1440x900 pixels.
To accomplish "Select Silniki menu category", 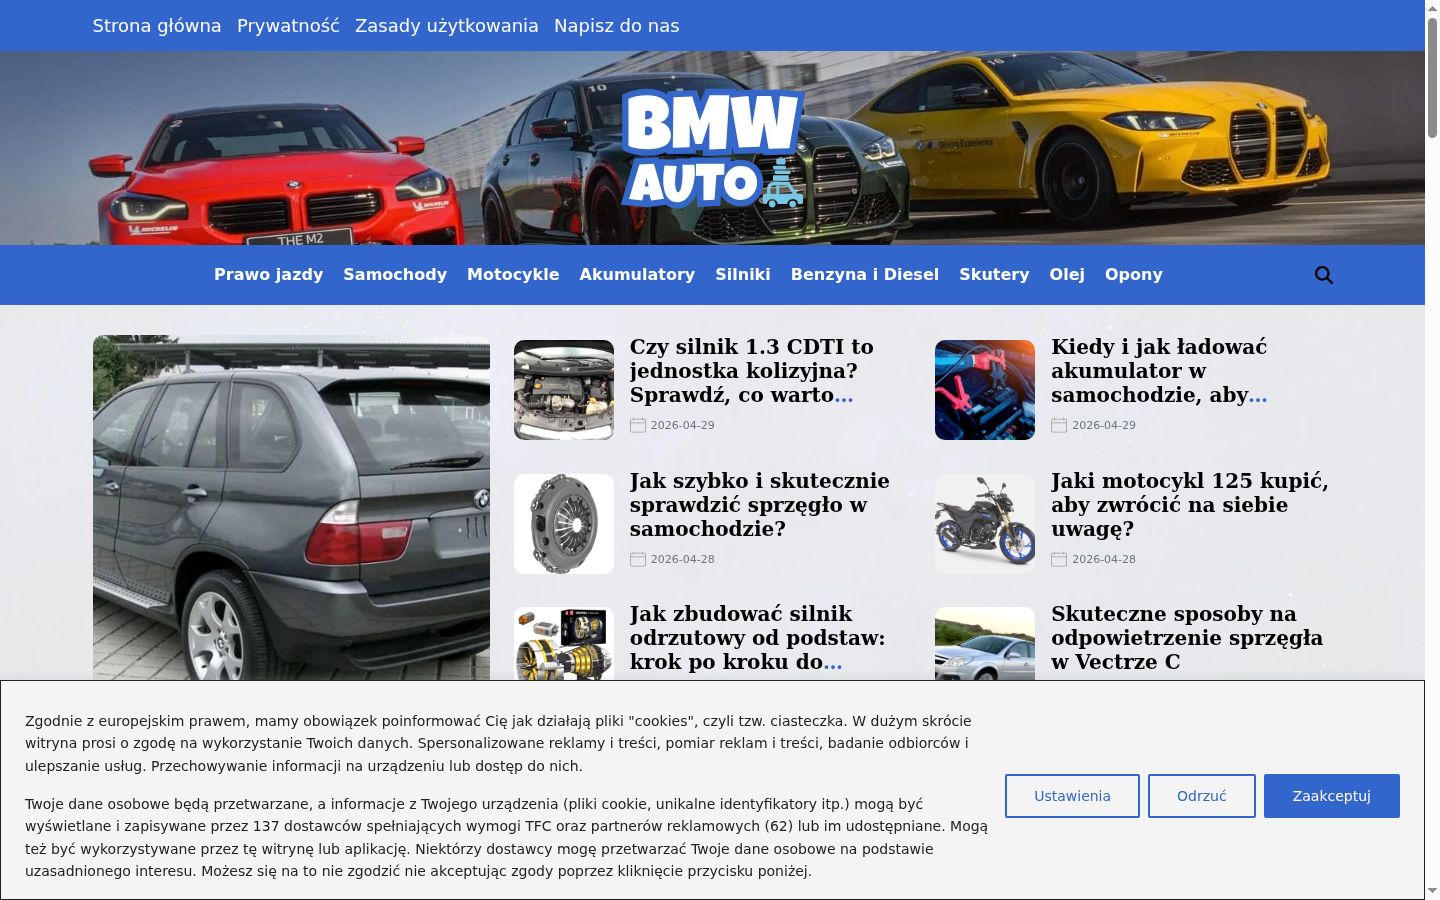I will click(x=743, y=274).
